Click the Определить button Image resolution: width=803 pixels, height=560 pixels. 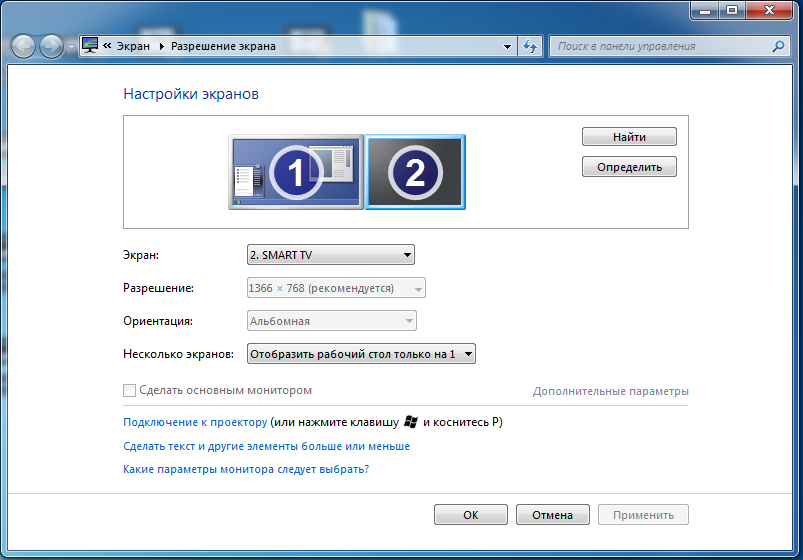[629, 167]
